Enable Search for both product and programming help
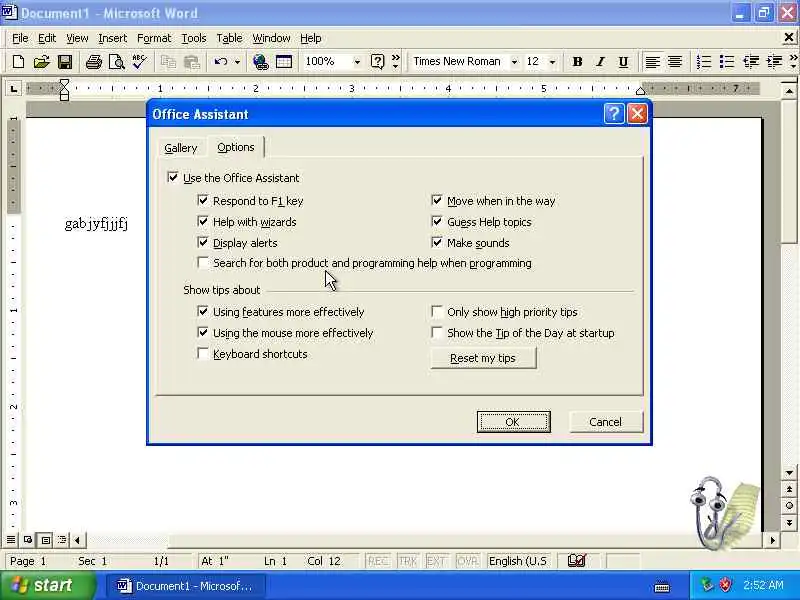 pos(203,263)
